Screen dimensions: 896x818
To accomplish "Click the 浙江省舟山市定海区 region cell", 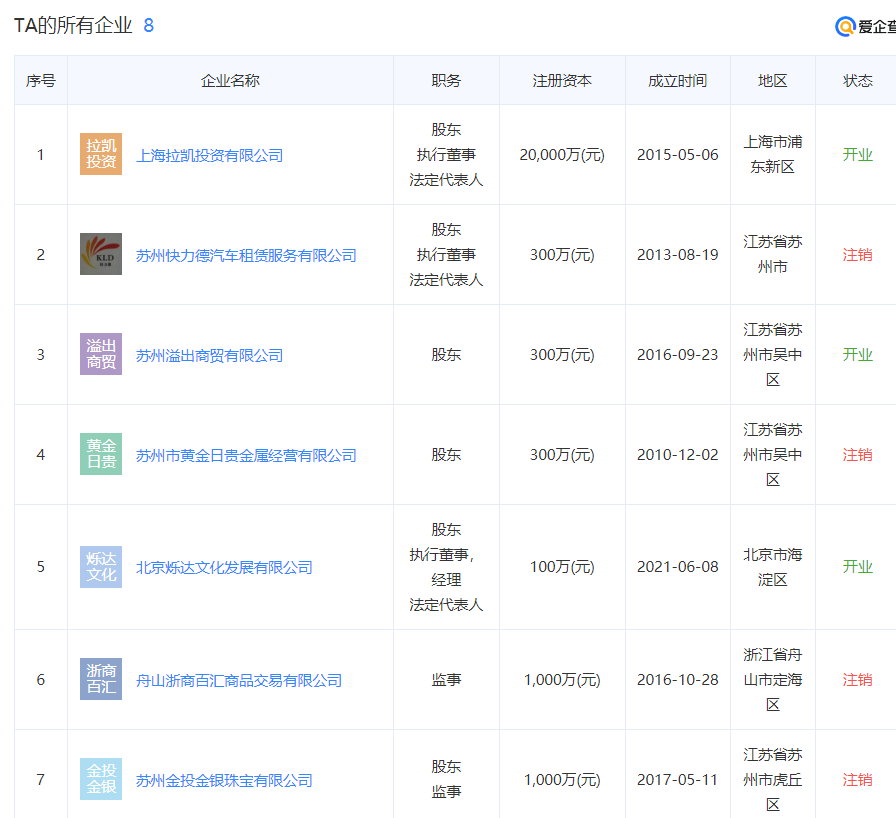I will [x=773, y=679].
